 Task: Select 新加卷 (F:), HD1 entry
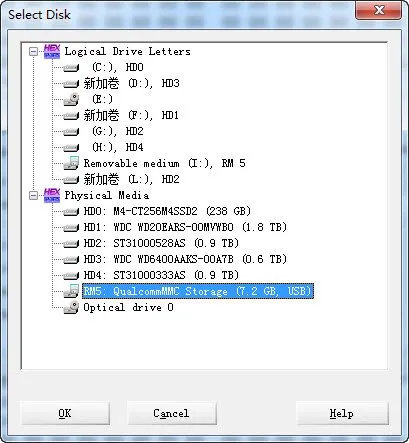(131, 115)
